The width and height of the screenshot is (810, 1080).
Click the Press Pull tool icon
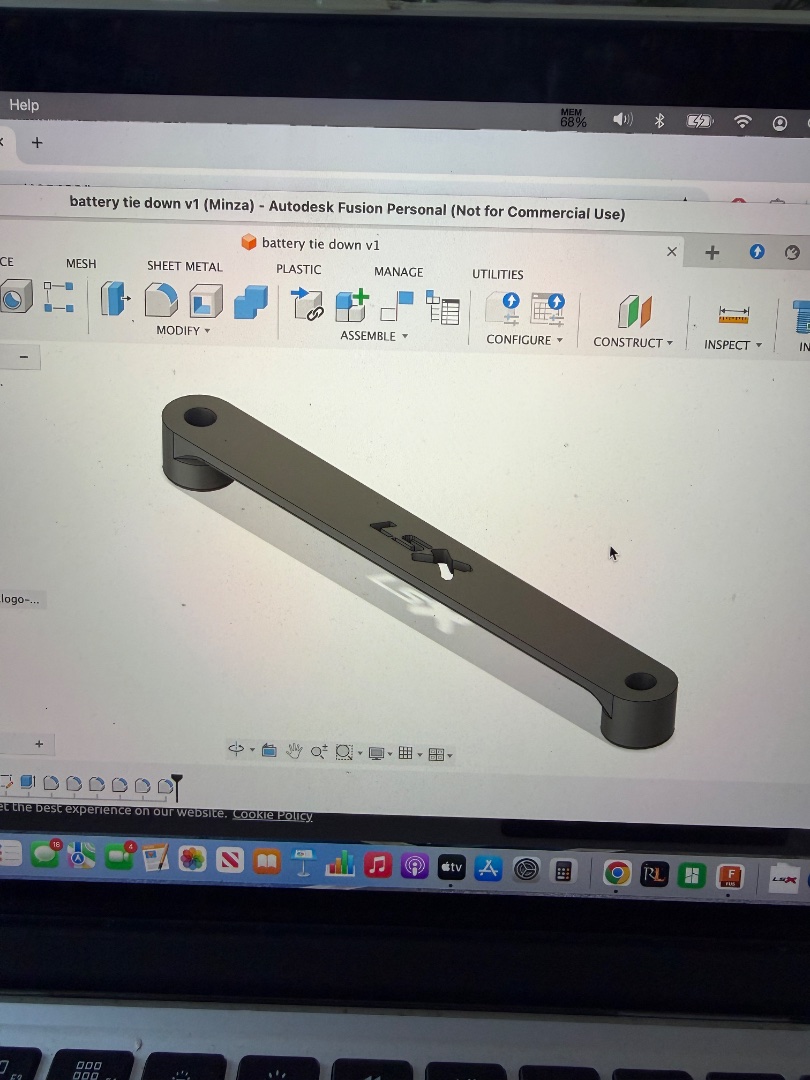[113, 298]
